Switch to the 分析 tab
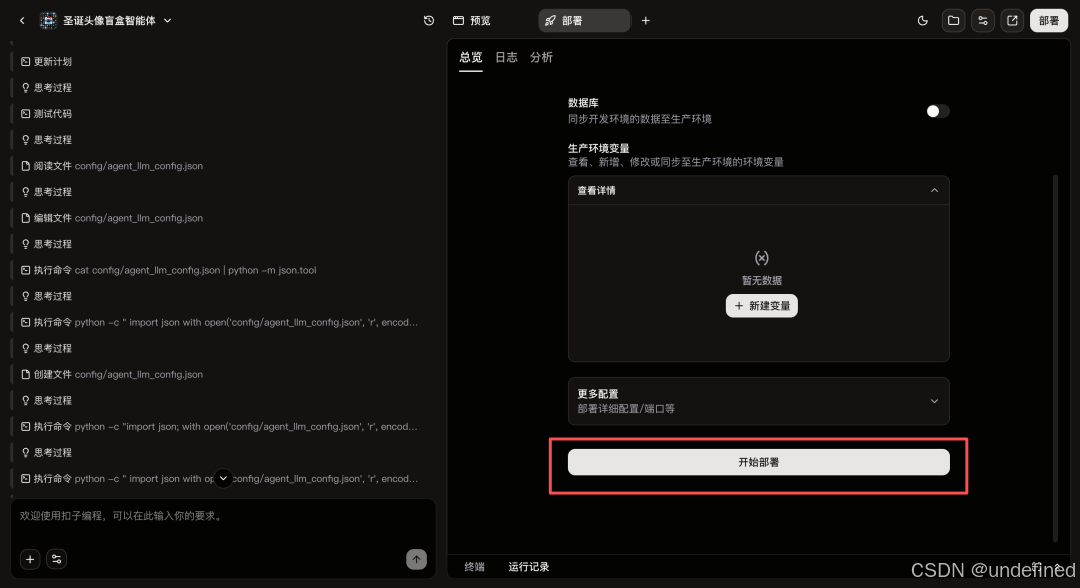This screenshot has height=588, width=1080. (541, 57)
